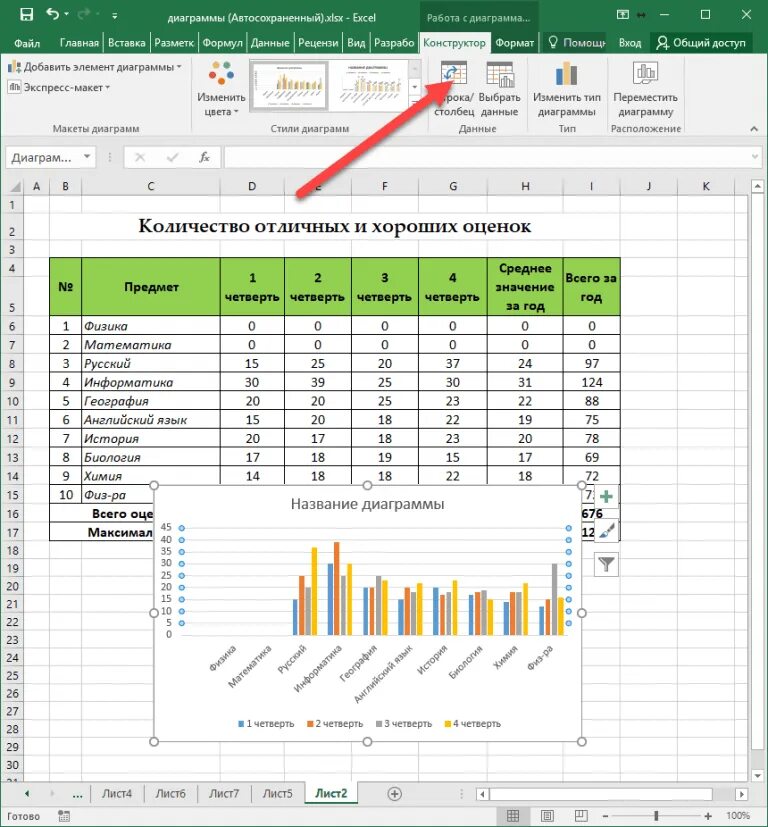Open the Изменить цвета palette
Image resolution: width=768 pixels, height=827 pixels.
[x=221, y=88]
